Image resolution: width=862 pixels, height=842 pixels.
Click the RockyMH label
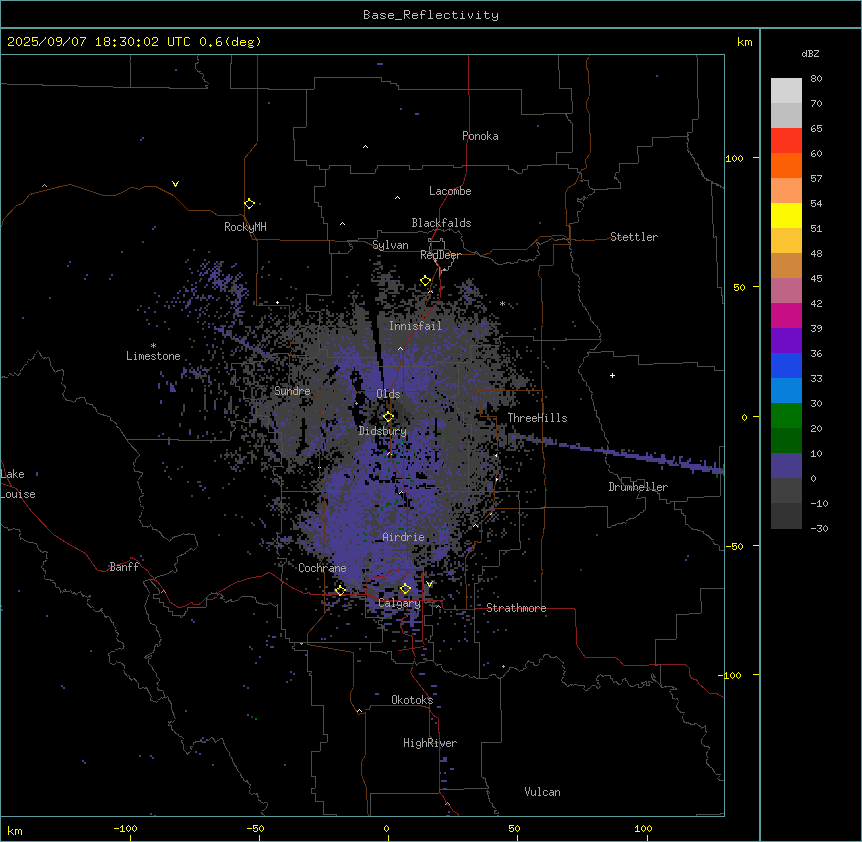coord(245,227)
